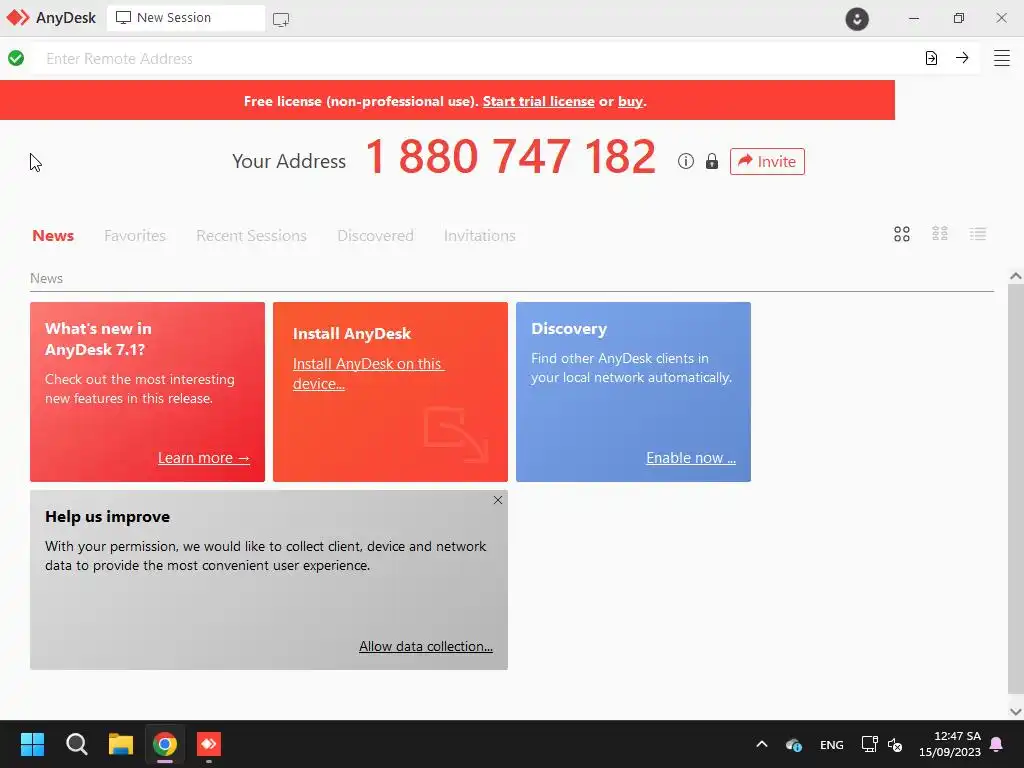Click the install arrow graphic on Install AnyDesk card

[456, 434]
